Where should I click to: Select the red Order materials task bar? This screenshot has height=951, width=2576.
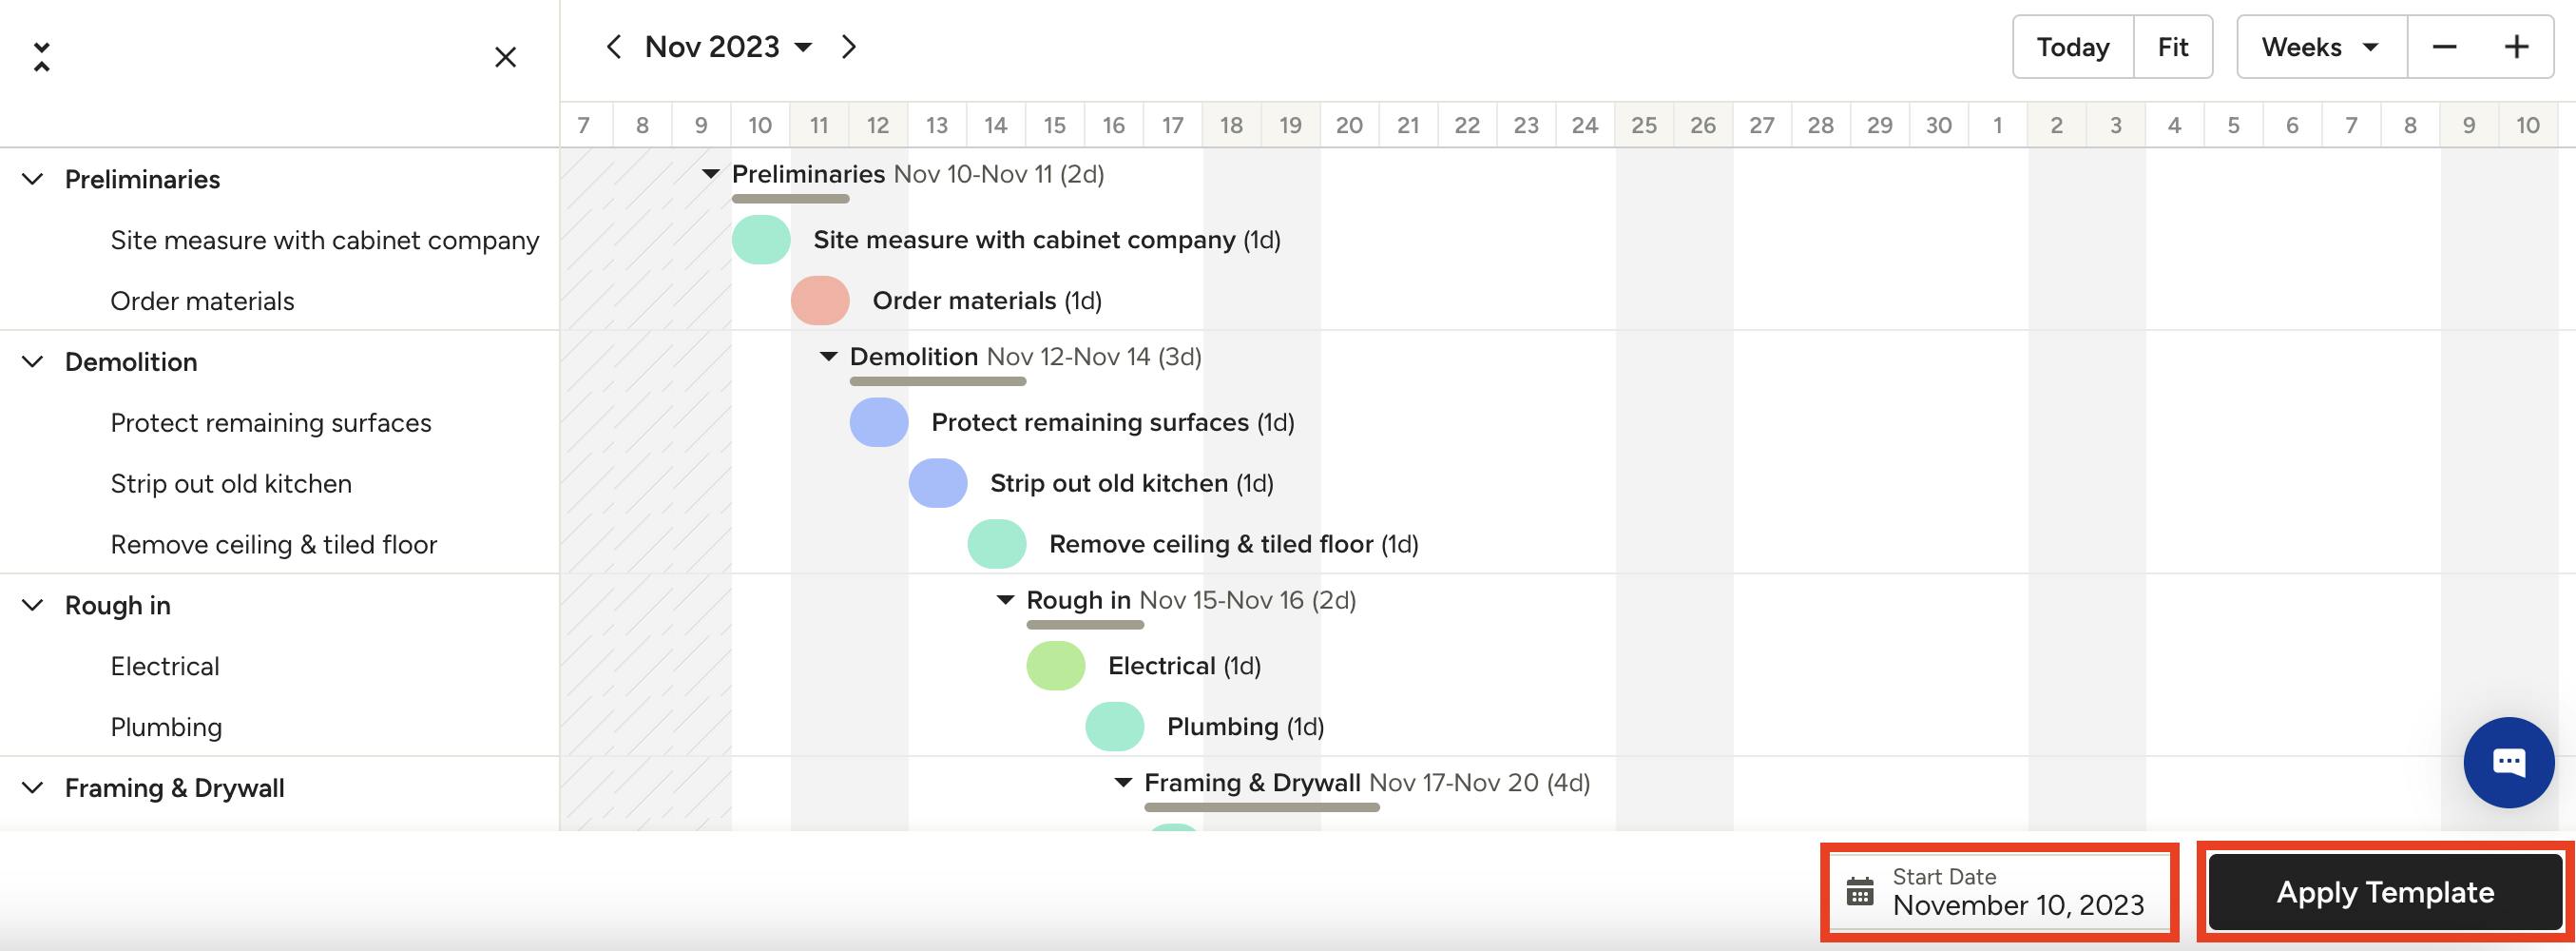click(820, 301)
